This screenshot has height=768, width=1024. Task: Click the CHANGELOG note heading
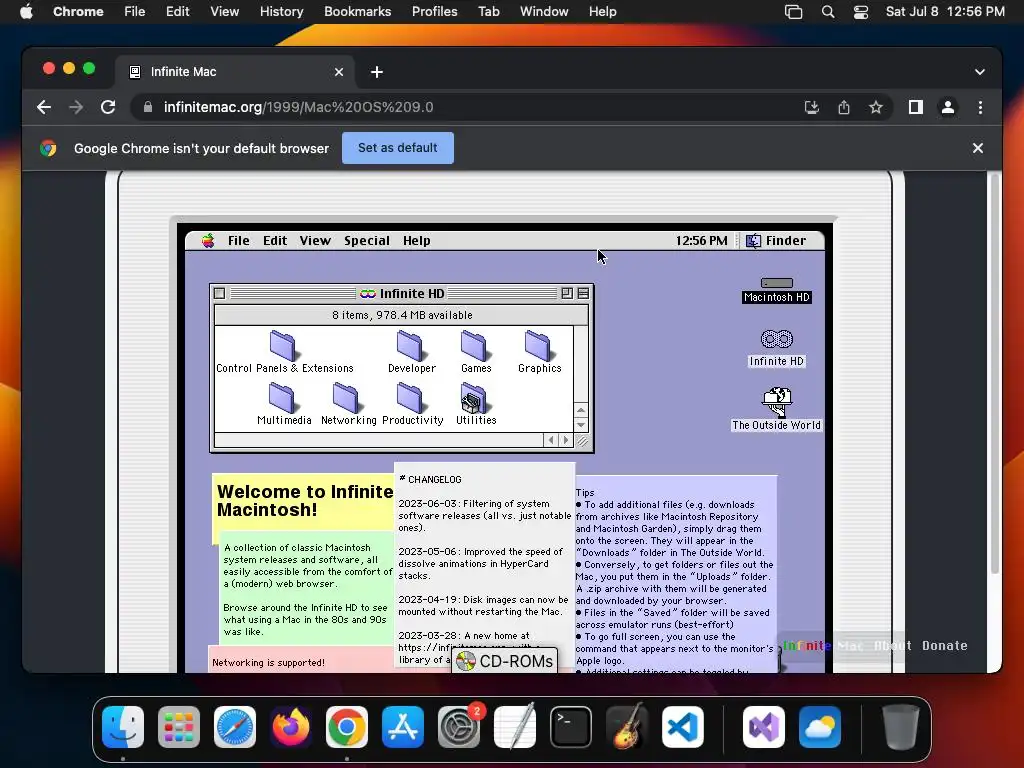point(430,479)
